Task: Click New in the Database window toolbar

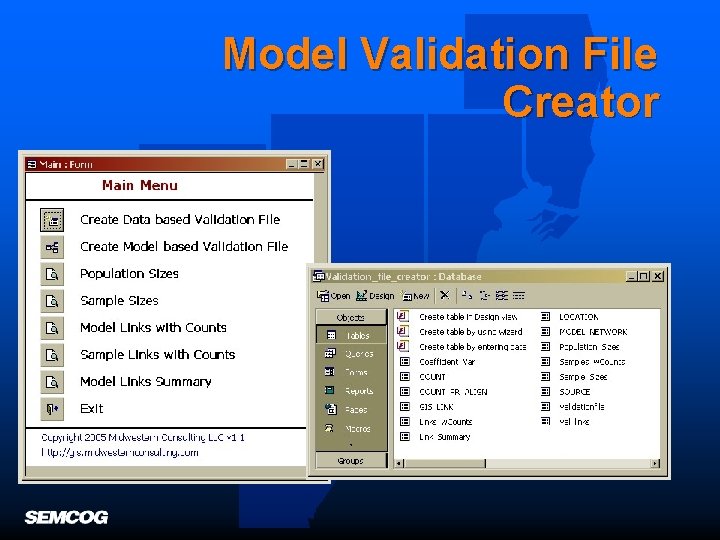Action: click(416, 296)
